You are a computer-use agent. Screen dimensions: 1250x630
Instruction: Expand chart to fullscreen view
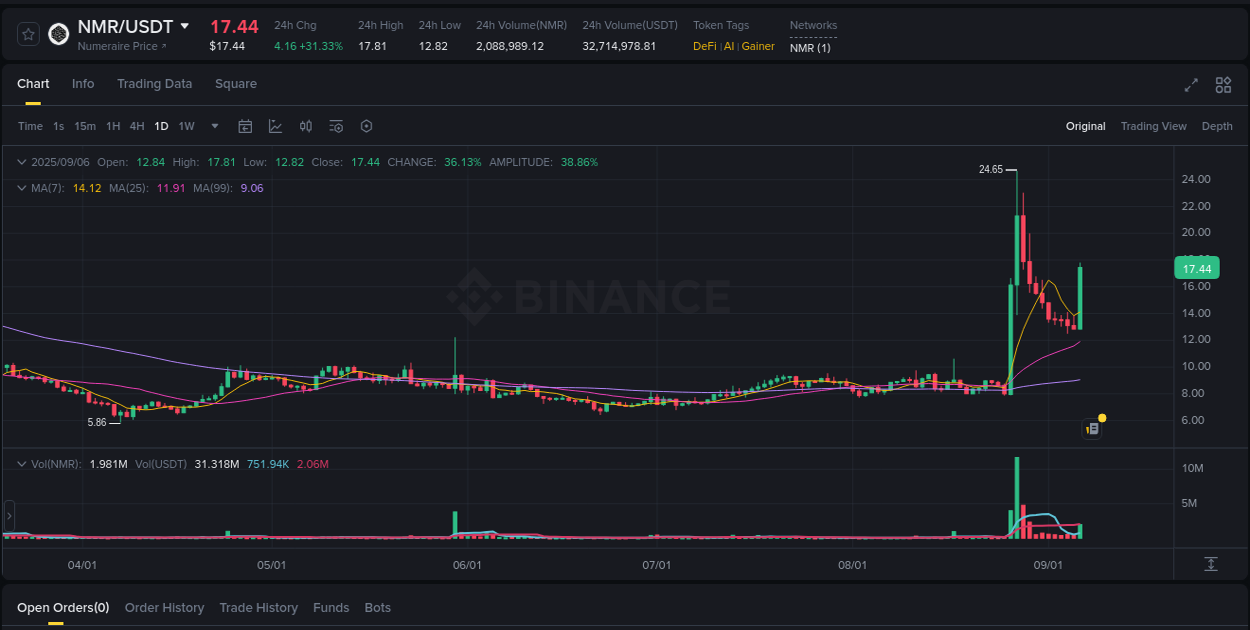[1190, 86]
